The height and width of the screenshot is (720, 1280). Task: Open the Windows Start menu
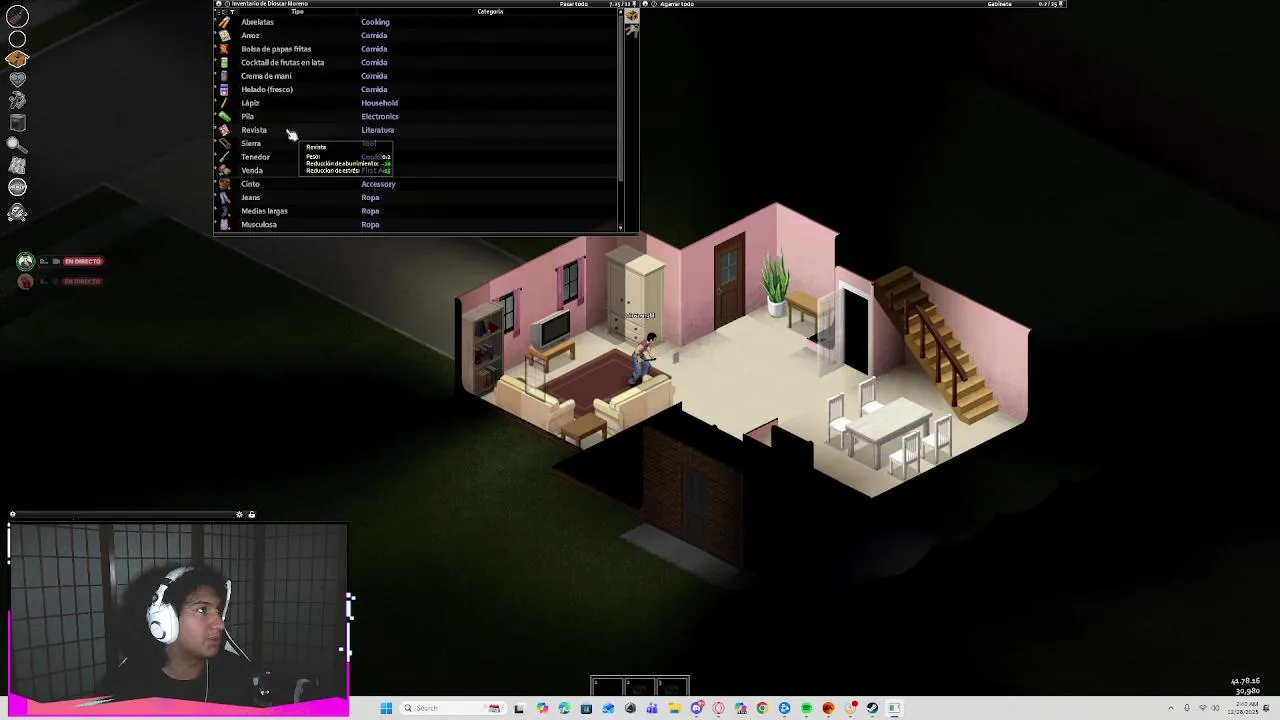(x=386, y=708)
